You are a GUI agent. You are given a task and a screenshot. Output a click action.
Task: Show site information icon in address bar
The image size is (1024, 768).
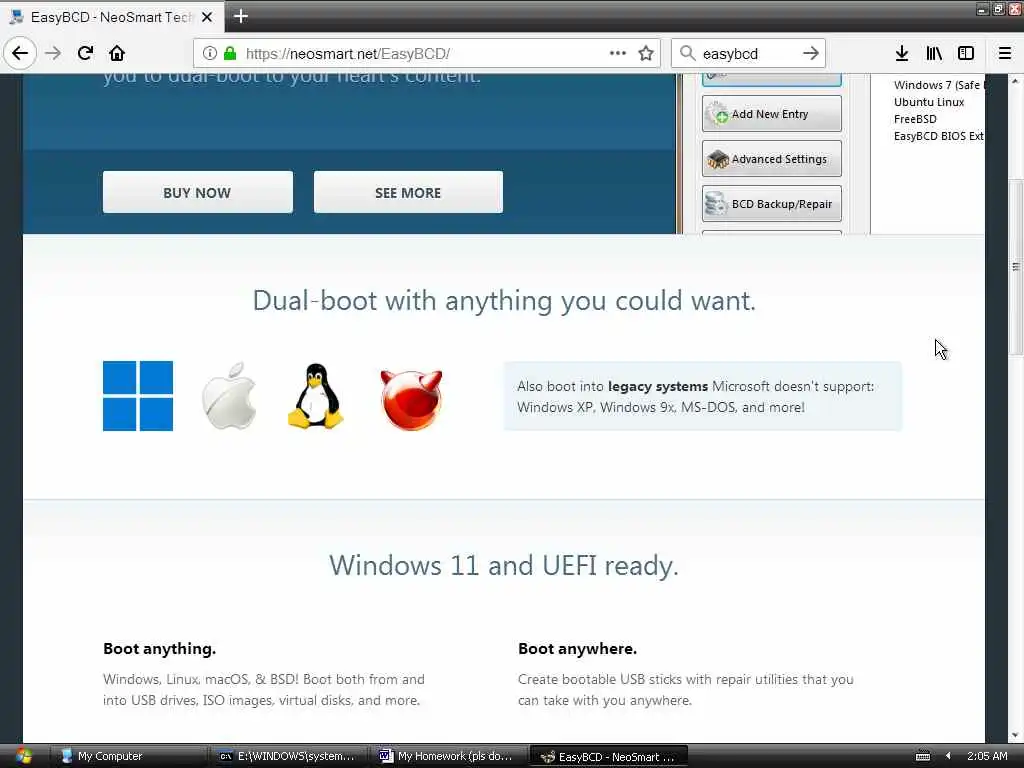tap(210, 54)
